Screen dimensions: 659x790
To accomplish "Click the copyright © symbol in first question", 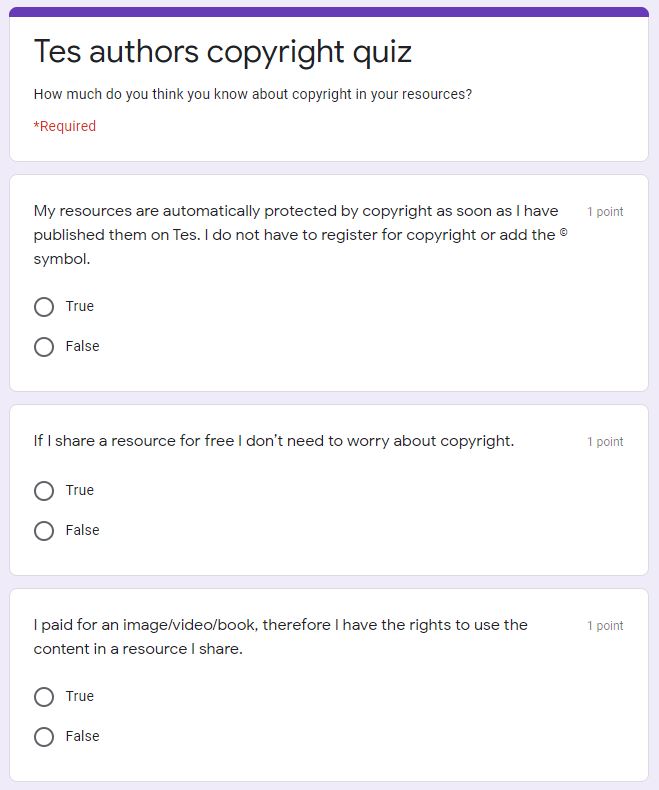I will click(x=564, y=233).
